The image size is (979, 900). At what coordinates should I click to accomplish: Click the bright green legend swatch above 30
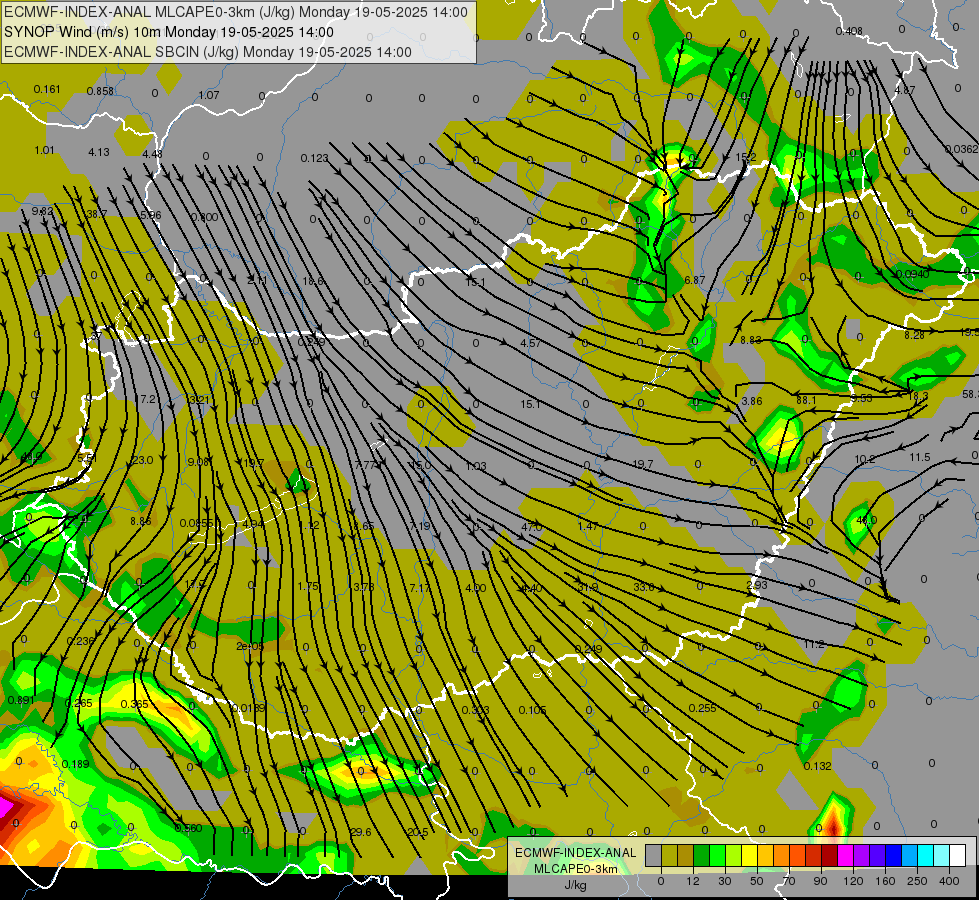[718, 856]
